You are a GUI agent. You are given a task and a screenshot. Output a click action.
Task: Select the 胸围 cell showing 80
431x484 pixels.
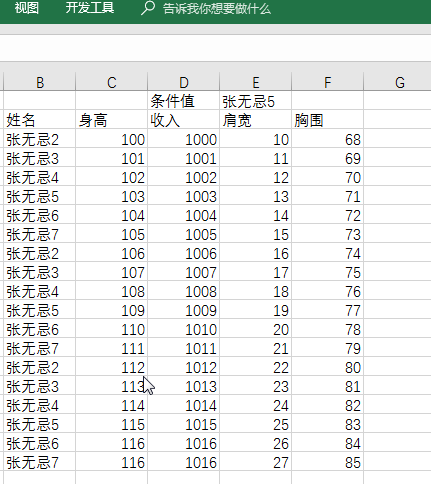click(328, 367)
